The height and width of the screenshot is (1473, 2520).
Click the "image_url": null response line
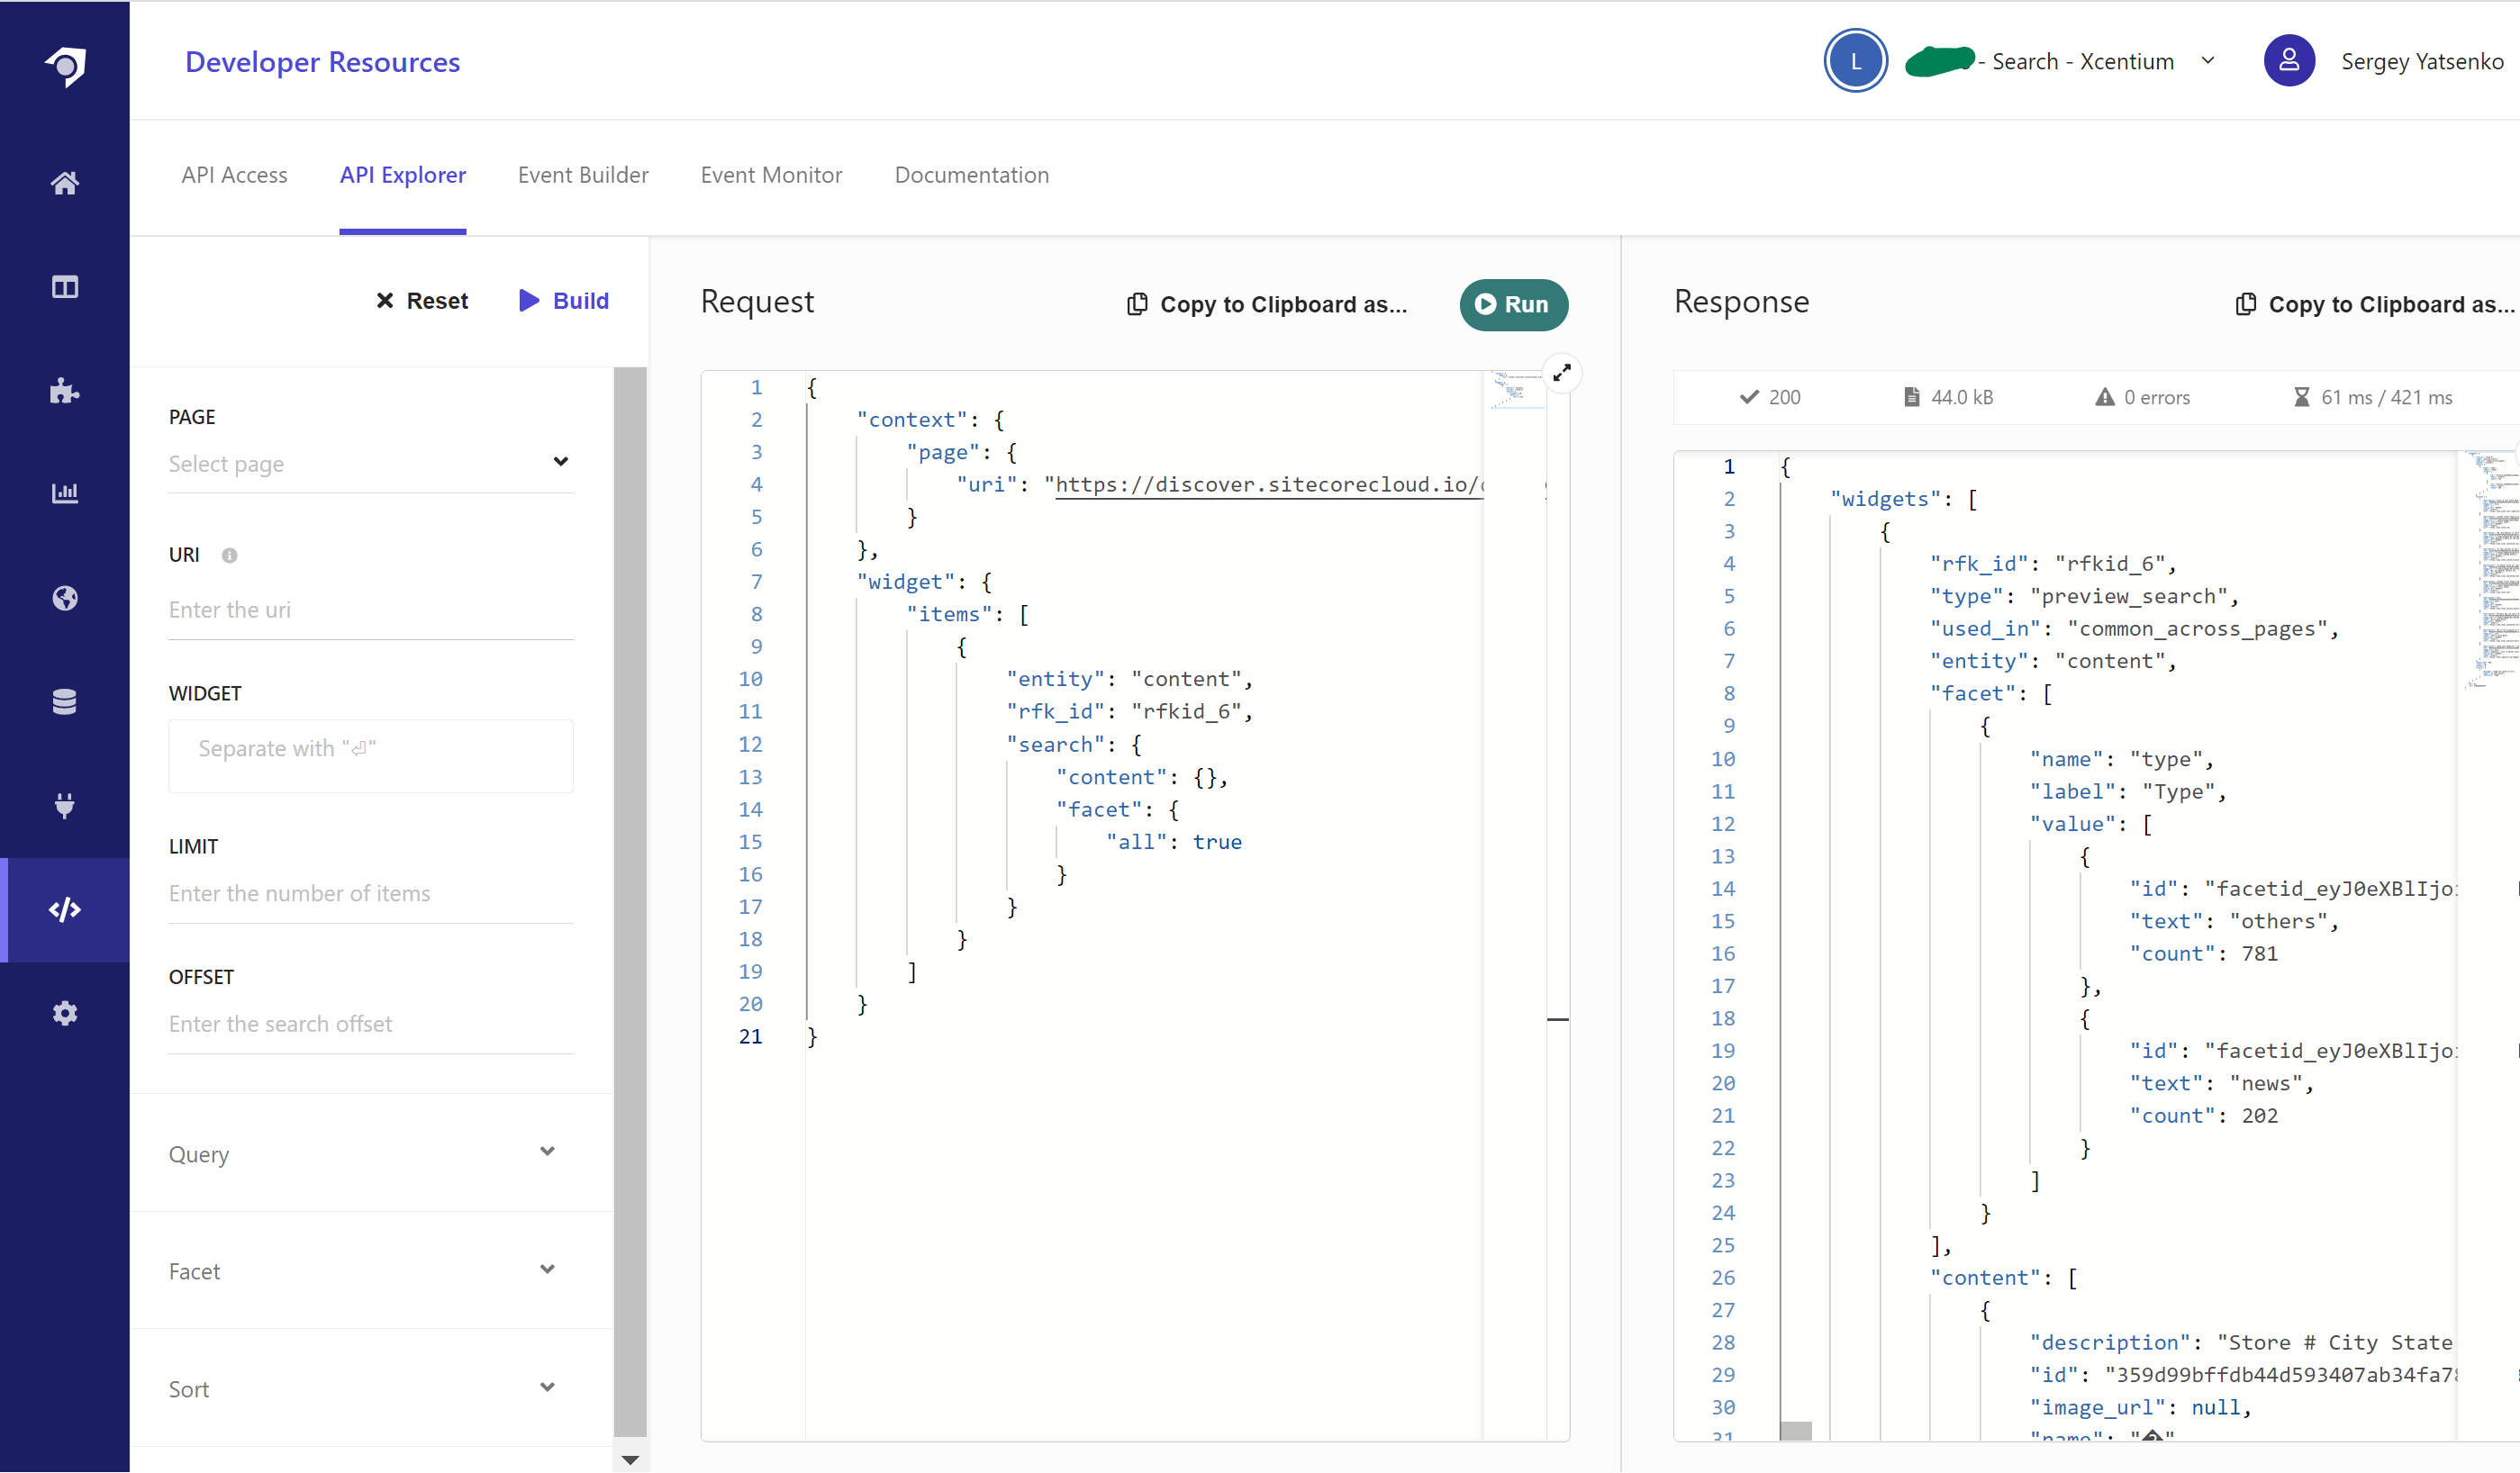[2140, 1407]
